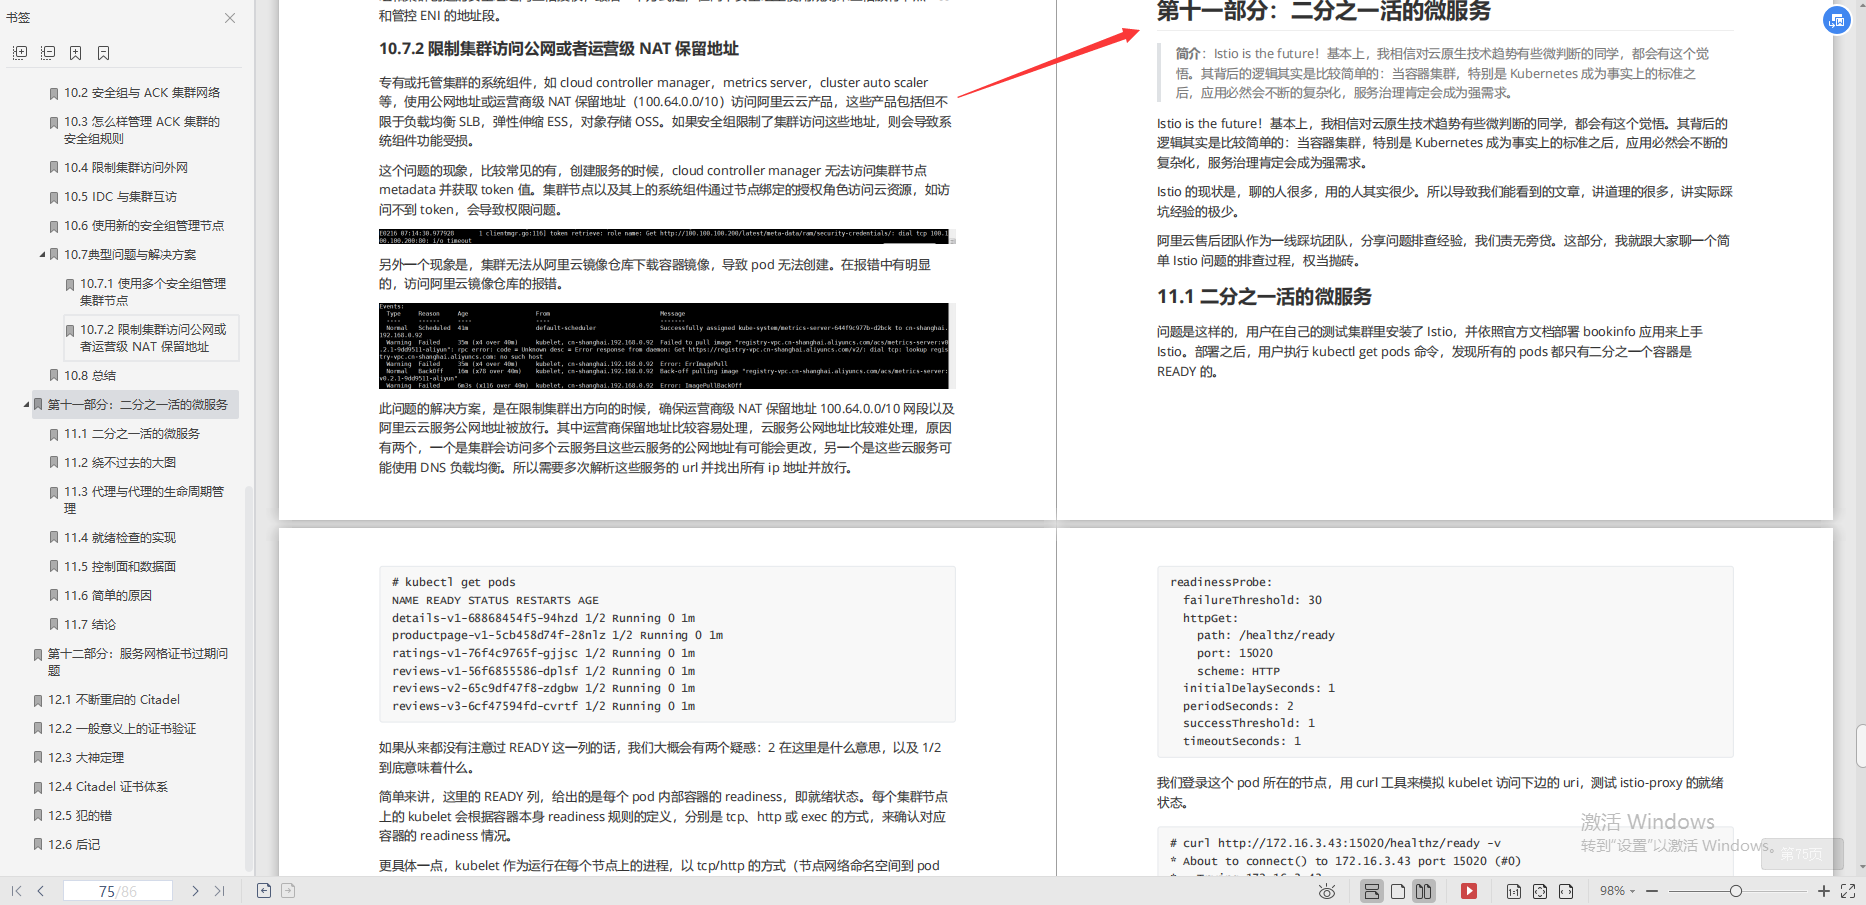Close the 书签 bookmarks panel
The image size is (1866, 905).
230,18
